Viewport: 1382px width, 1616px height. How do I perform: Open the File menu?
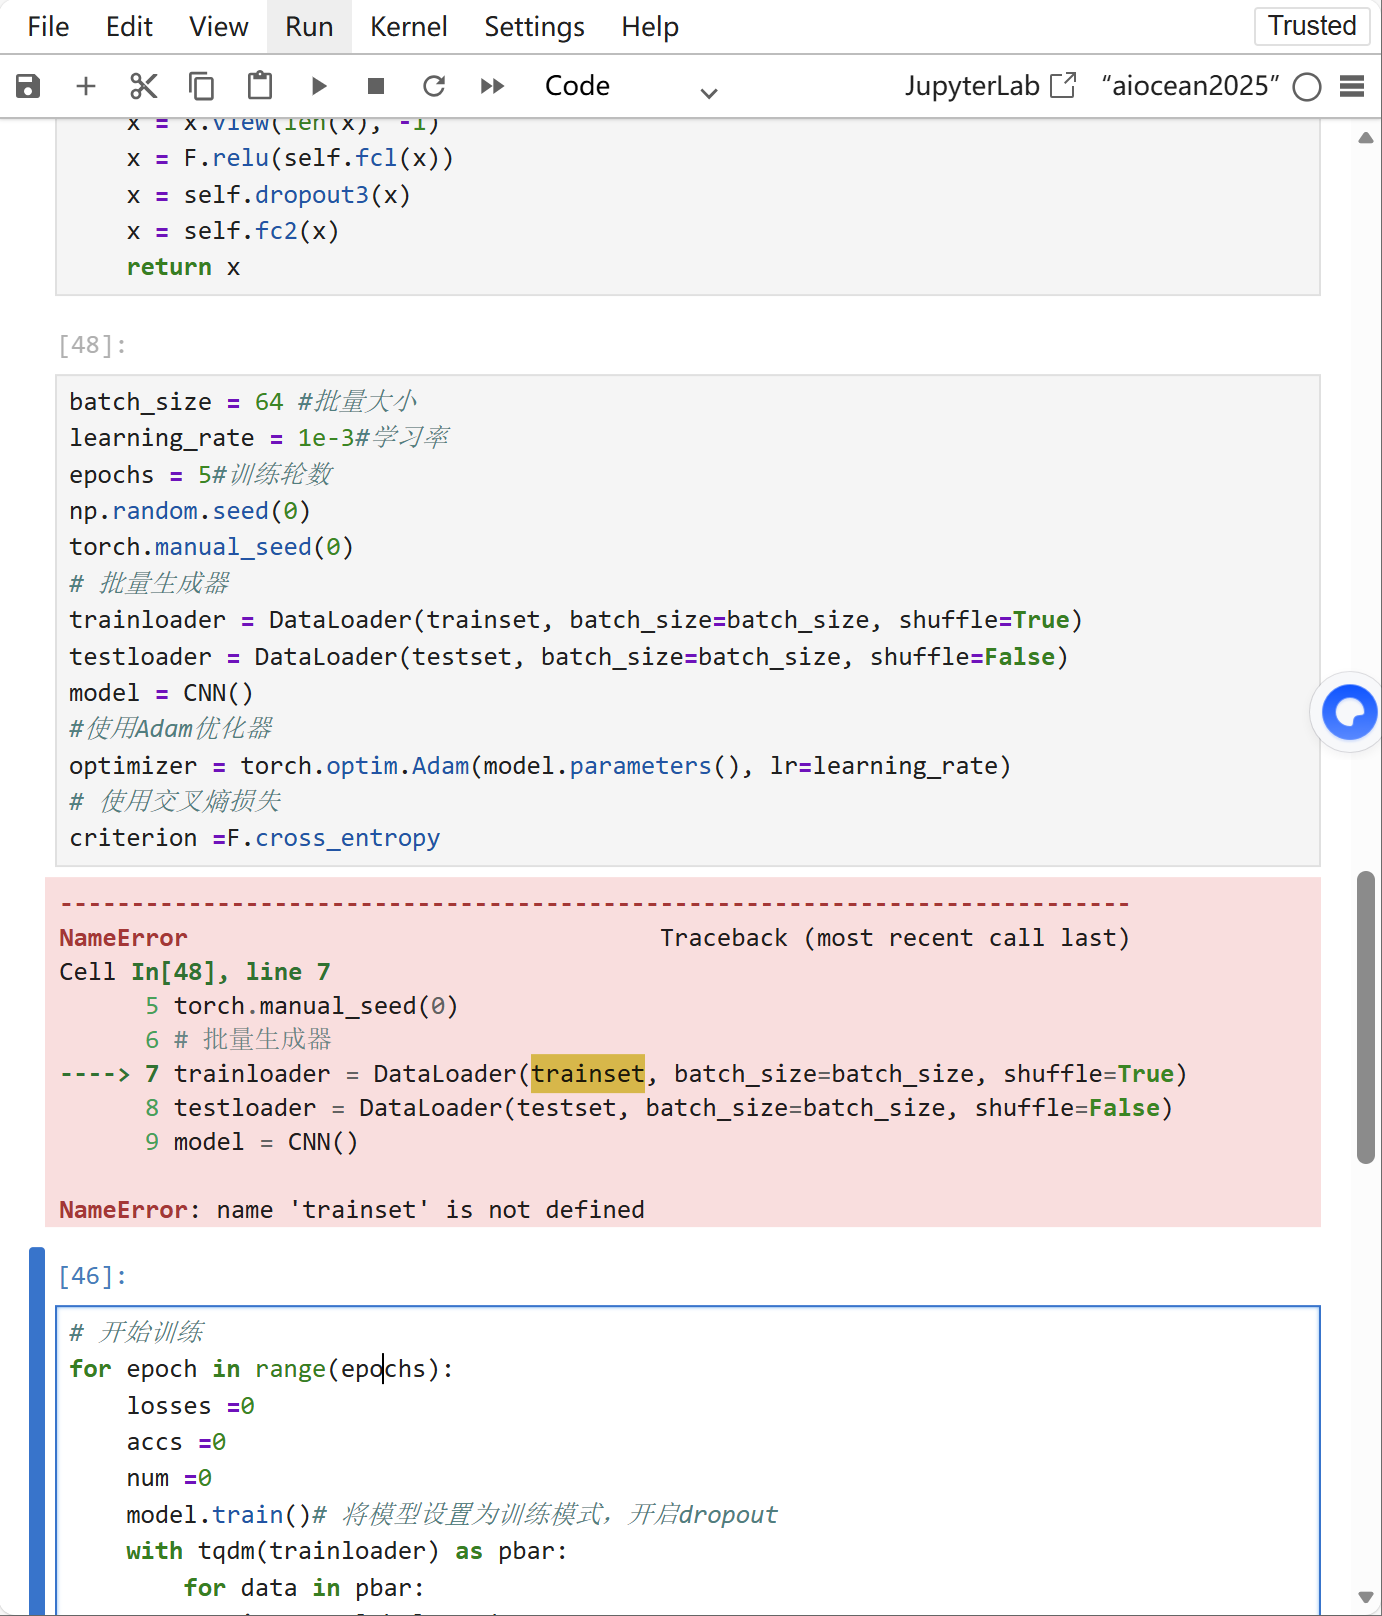pos(48,27)
